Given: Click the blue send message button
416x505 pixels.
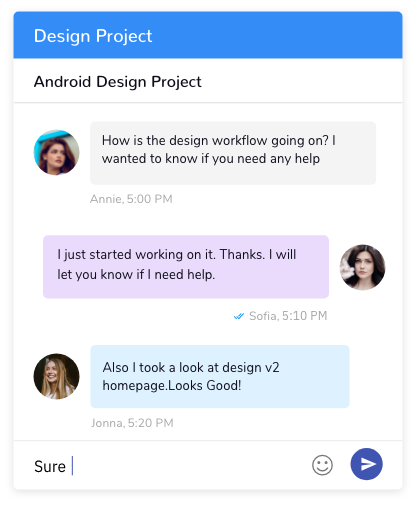Looking at the screenshot, I should click(x=366, y=464).
